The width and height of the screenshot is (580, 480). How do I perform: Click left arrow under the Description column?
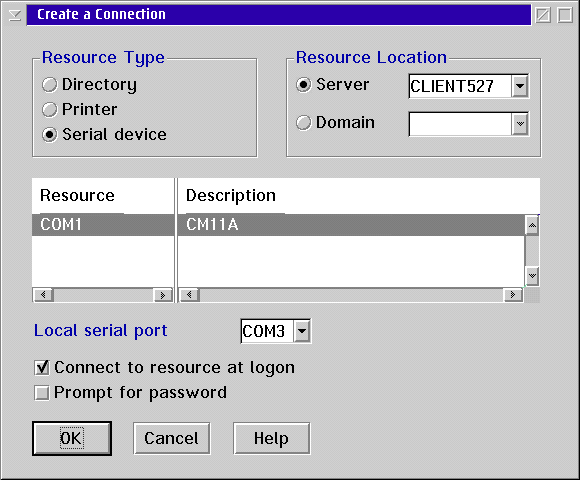pyautogui.click(x=190, y=295)
